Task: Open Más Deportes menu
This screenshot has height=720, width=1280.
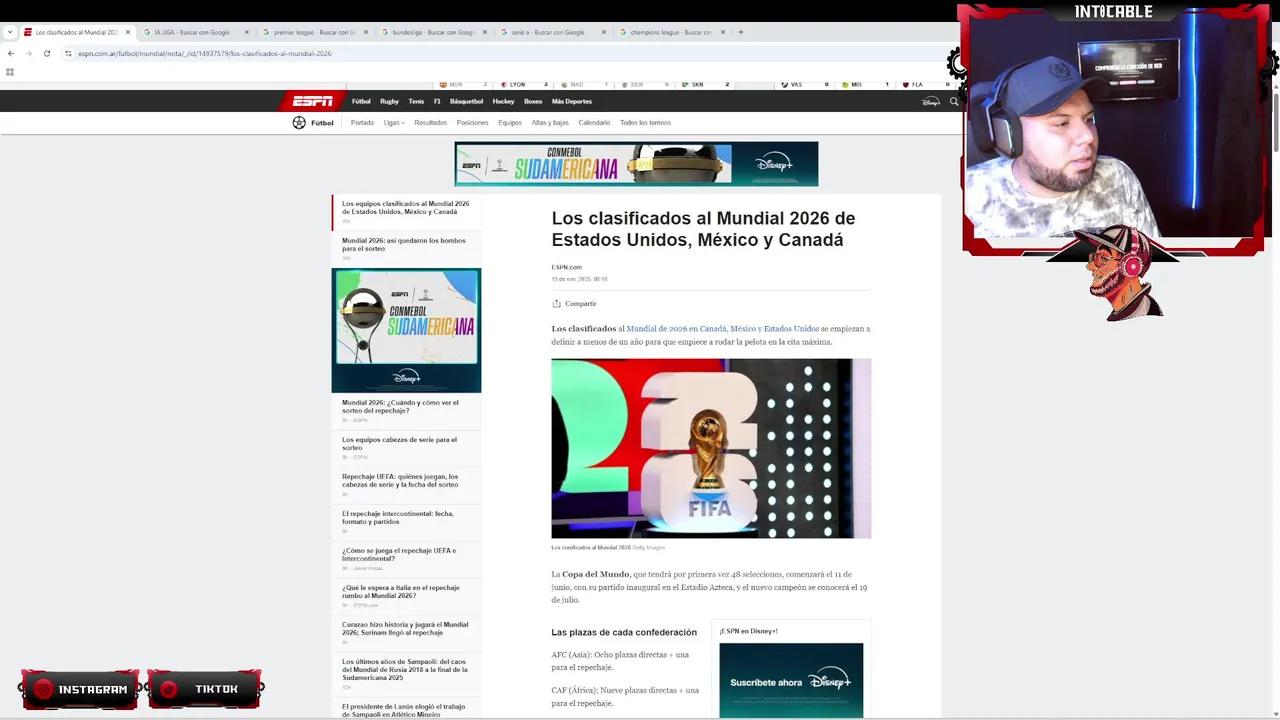Action: tap(572, 101)
